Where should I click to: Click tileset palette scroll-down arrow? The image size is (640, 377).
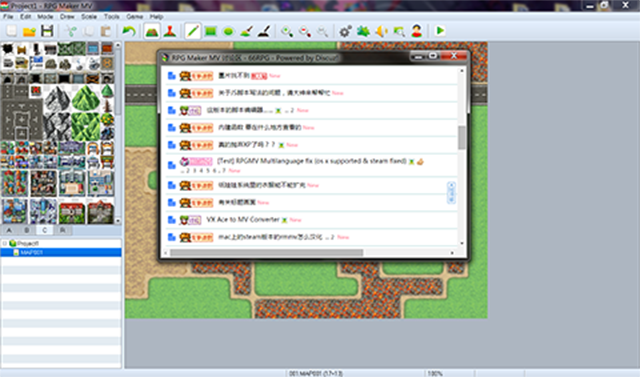118,221
